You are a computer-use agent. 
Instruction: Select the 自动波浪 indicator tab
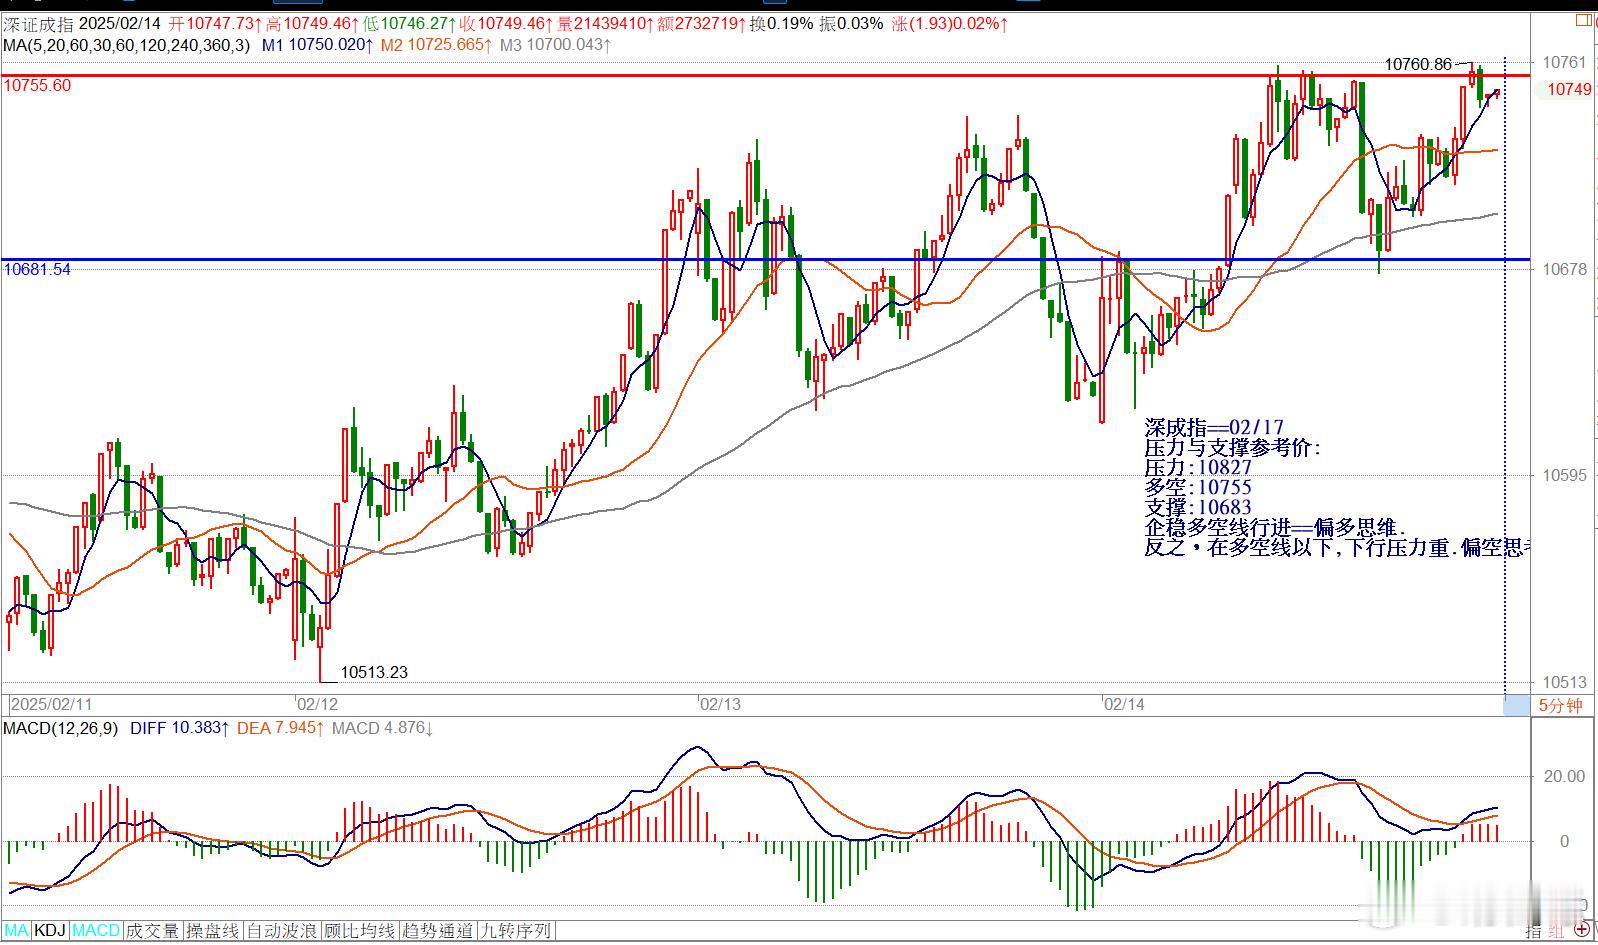coord(282,931)
